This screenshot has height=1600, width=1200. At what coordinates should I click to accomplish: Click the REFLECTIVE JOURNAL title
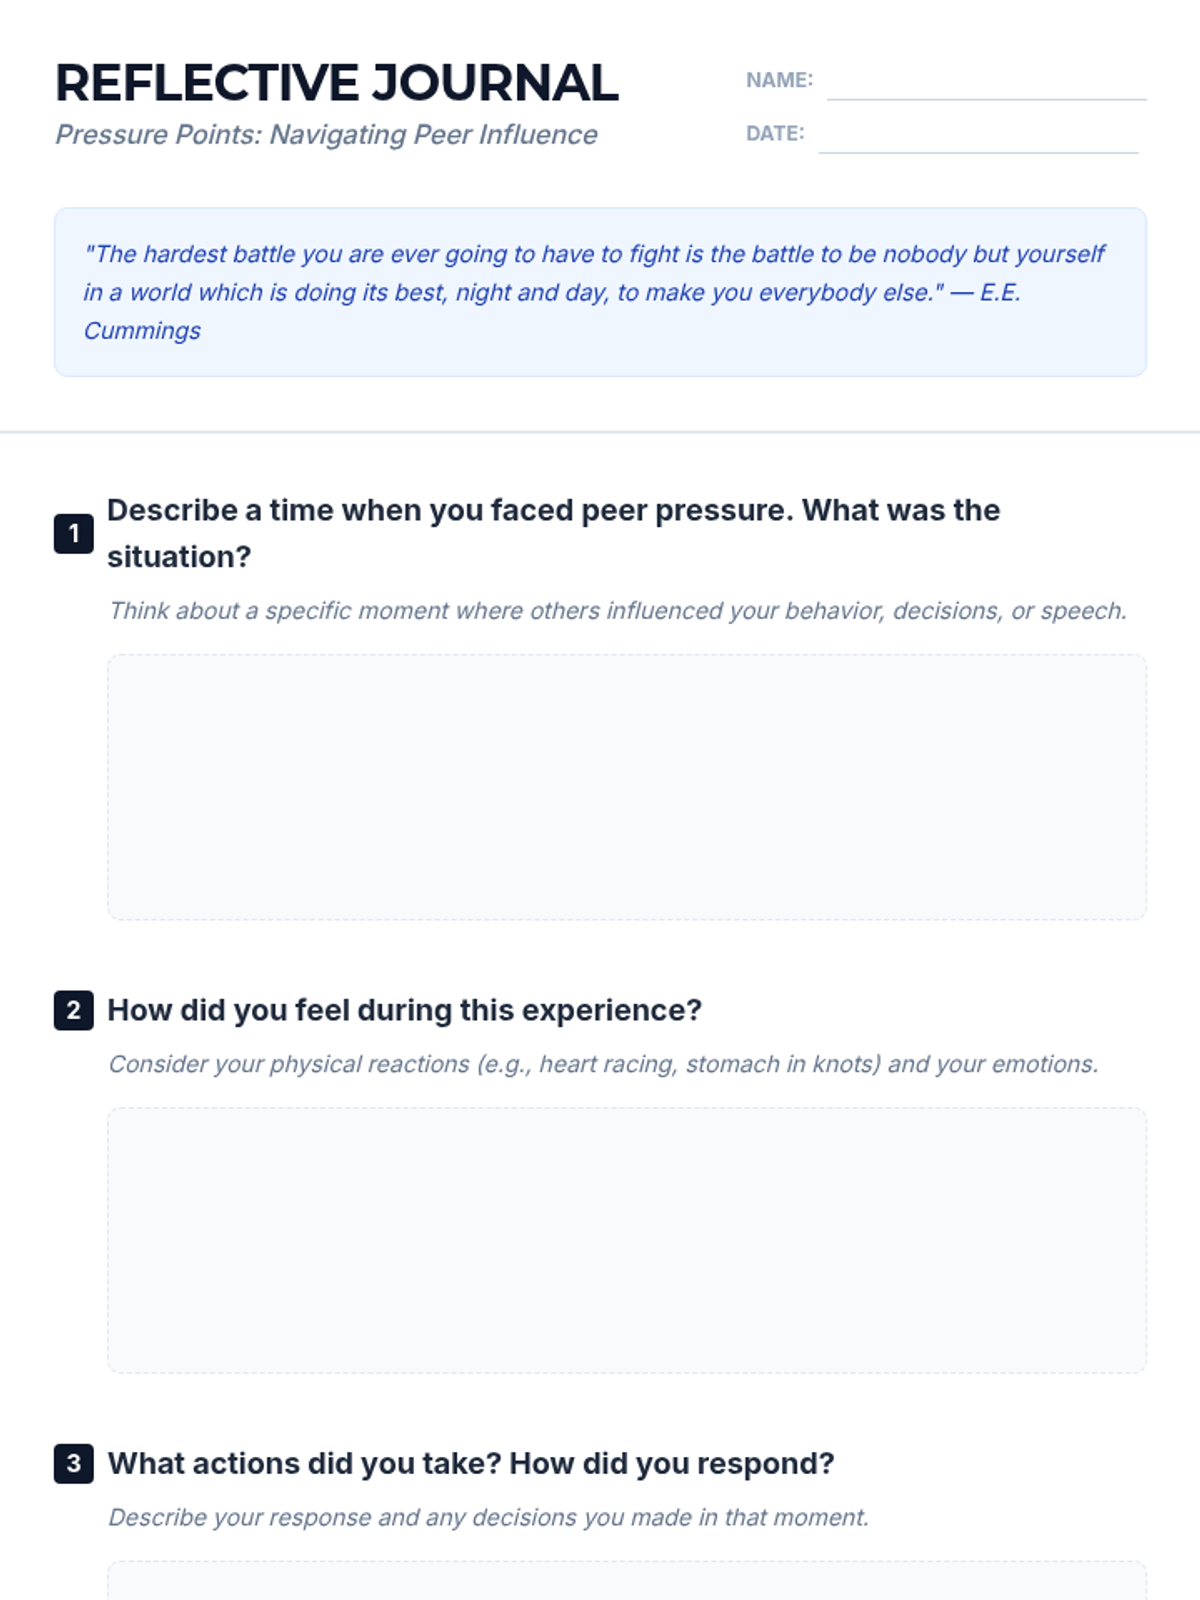click(x=337, y=83)
